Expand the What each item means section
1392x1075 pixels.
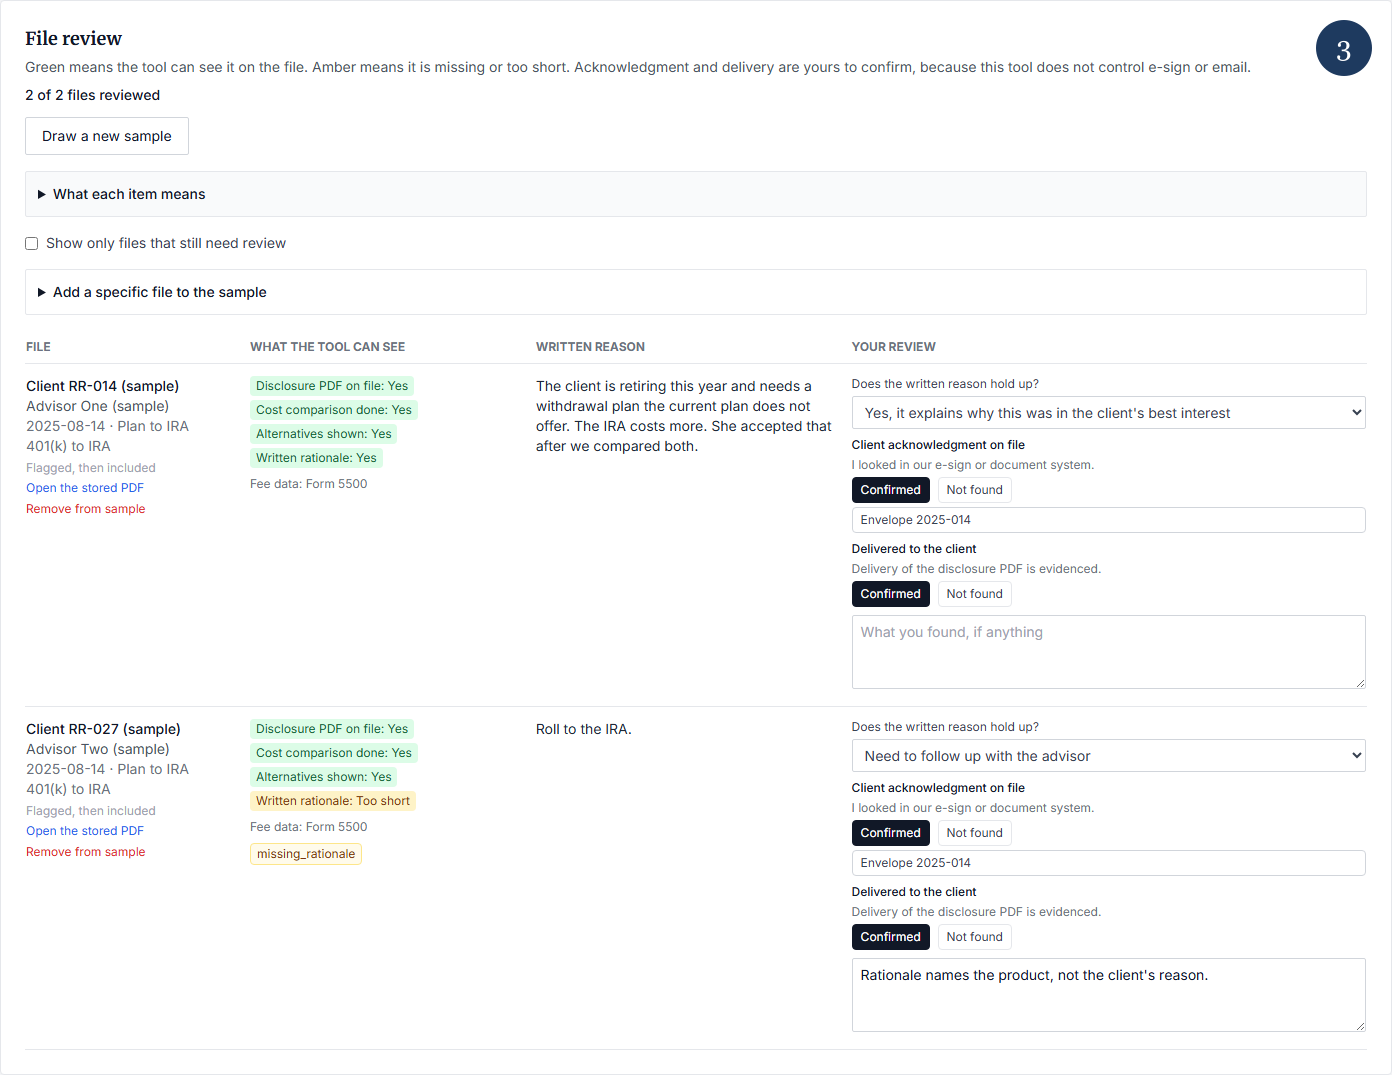click(695, 194)
